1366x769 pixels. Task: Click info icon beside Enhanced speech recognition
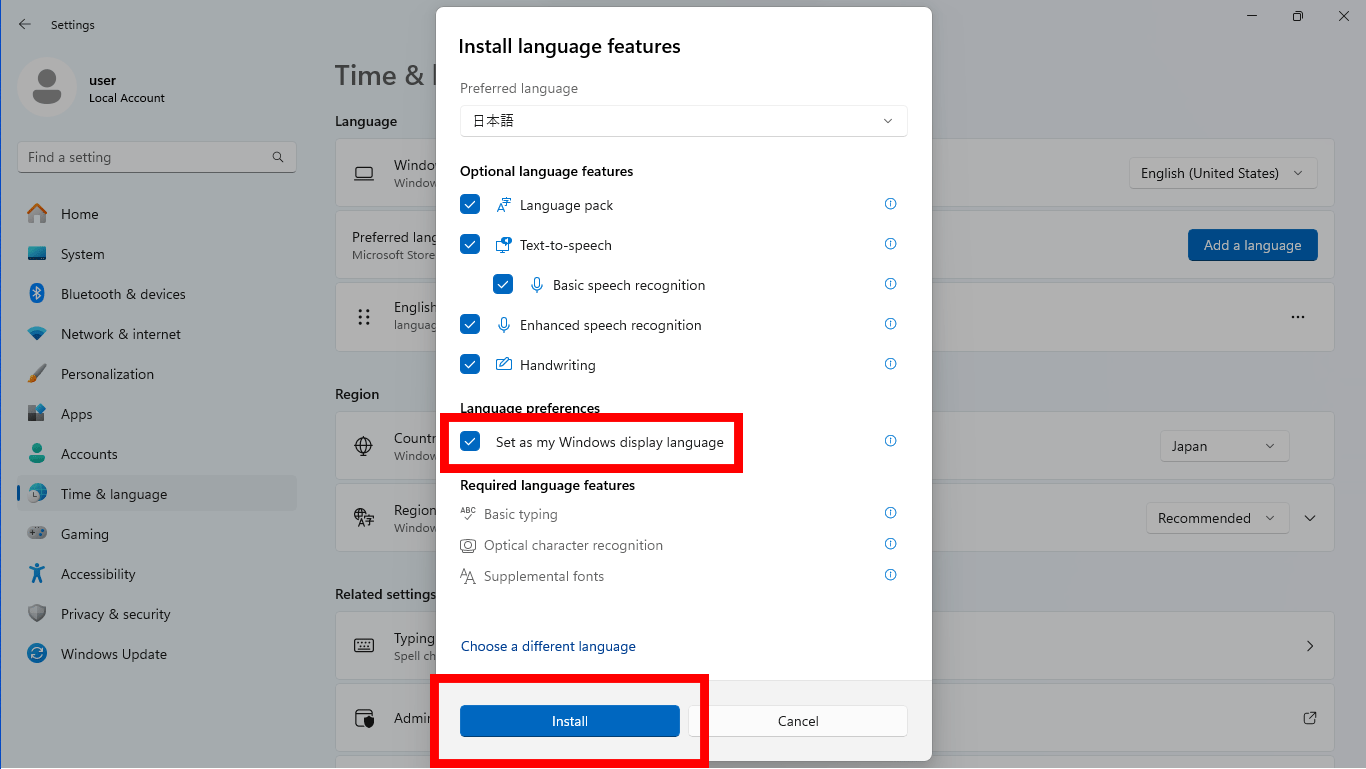coord(890,324)
